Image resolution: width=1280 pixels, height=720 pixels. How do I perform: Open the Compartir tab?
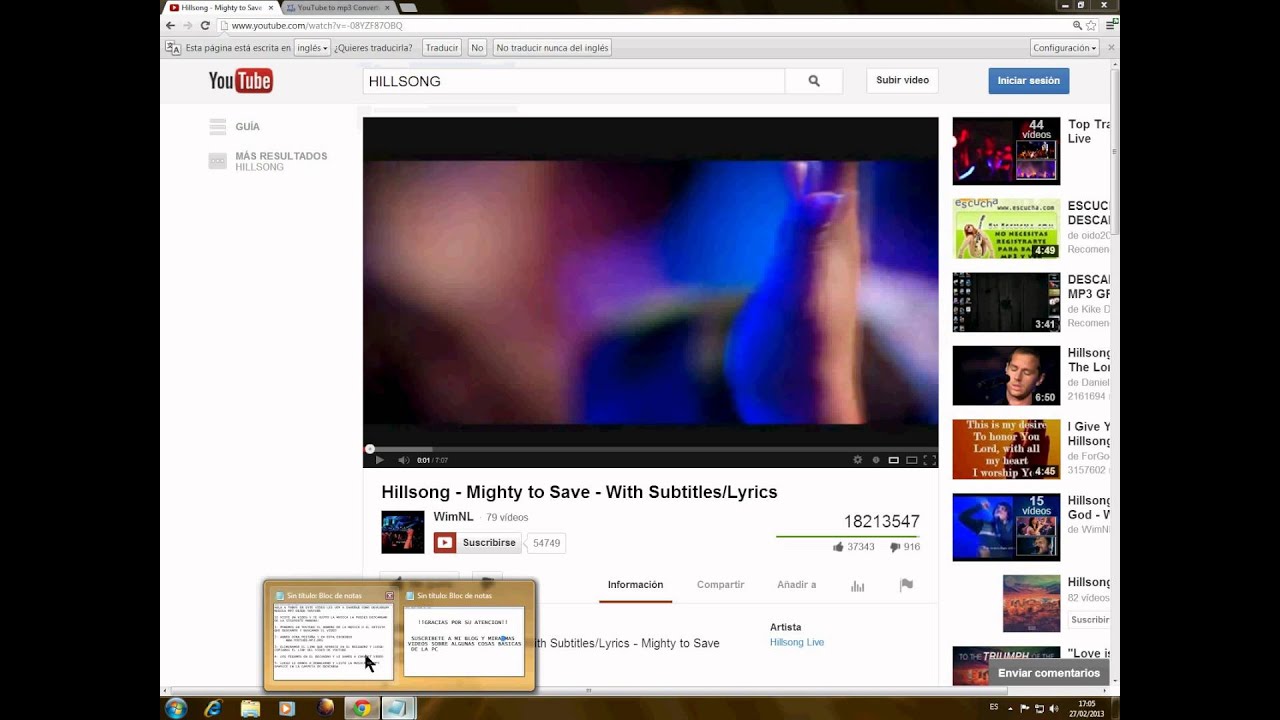[x=720, y=585]
